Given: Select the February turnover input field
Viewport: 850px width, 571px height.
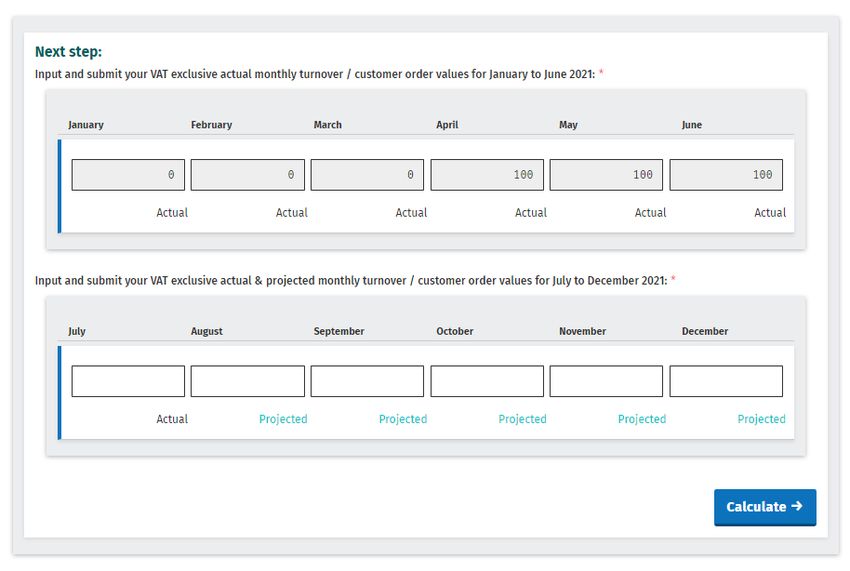Looking at the screenshot, I should 248,175.
